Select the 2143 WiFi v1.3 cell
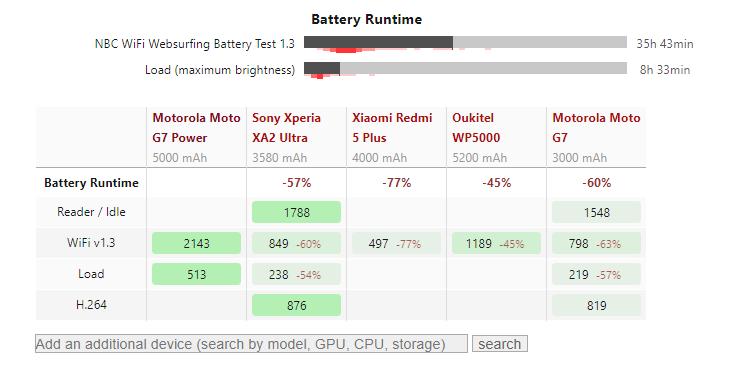Screen dimensions: 752x379 196,243
